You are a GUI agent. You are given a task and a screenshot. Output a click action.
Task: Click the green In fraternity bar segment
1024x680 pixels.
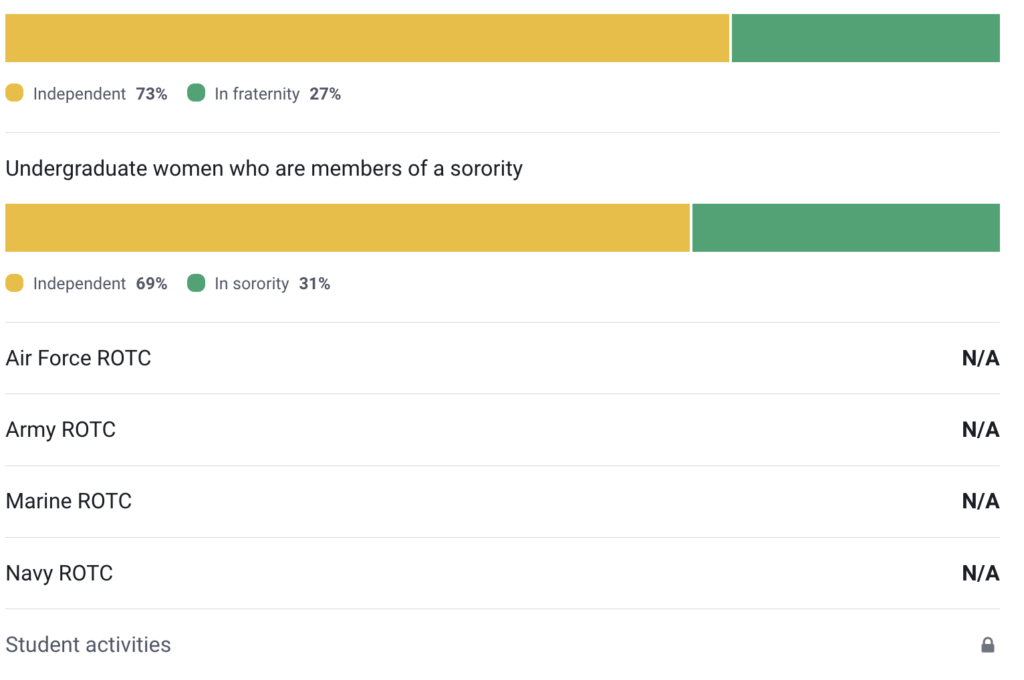click(x=865, y=38)
